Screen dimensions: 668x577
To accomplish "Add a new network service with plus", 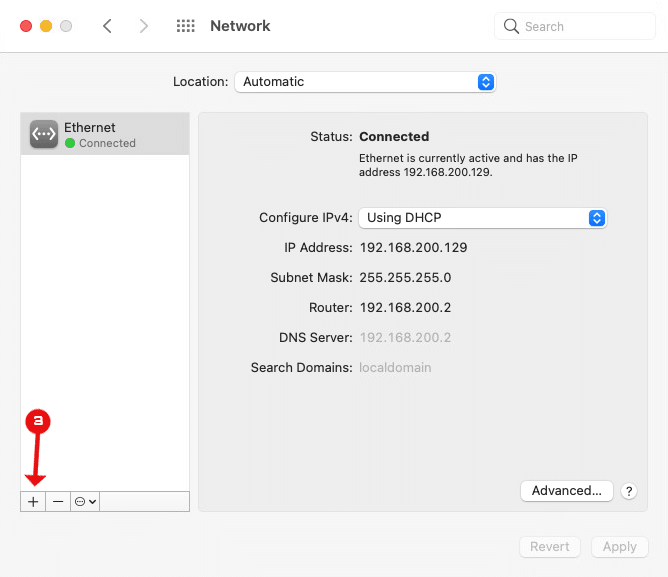I will coord(33,502).
